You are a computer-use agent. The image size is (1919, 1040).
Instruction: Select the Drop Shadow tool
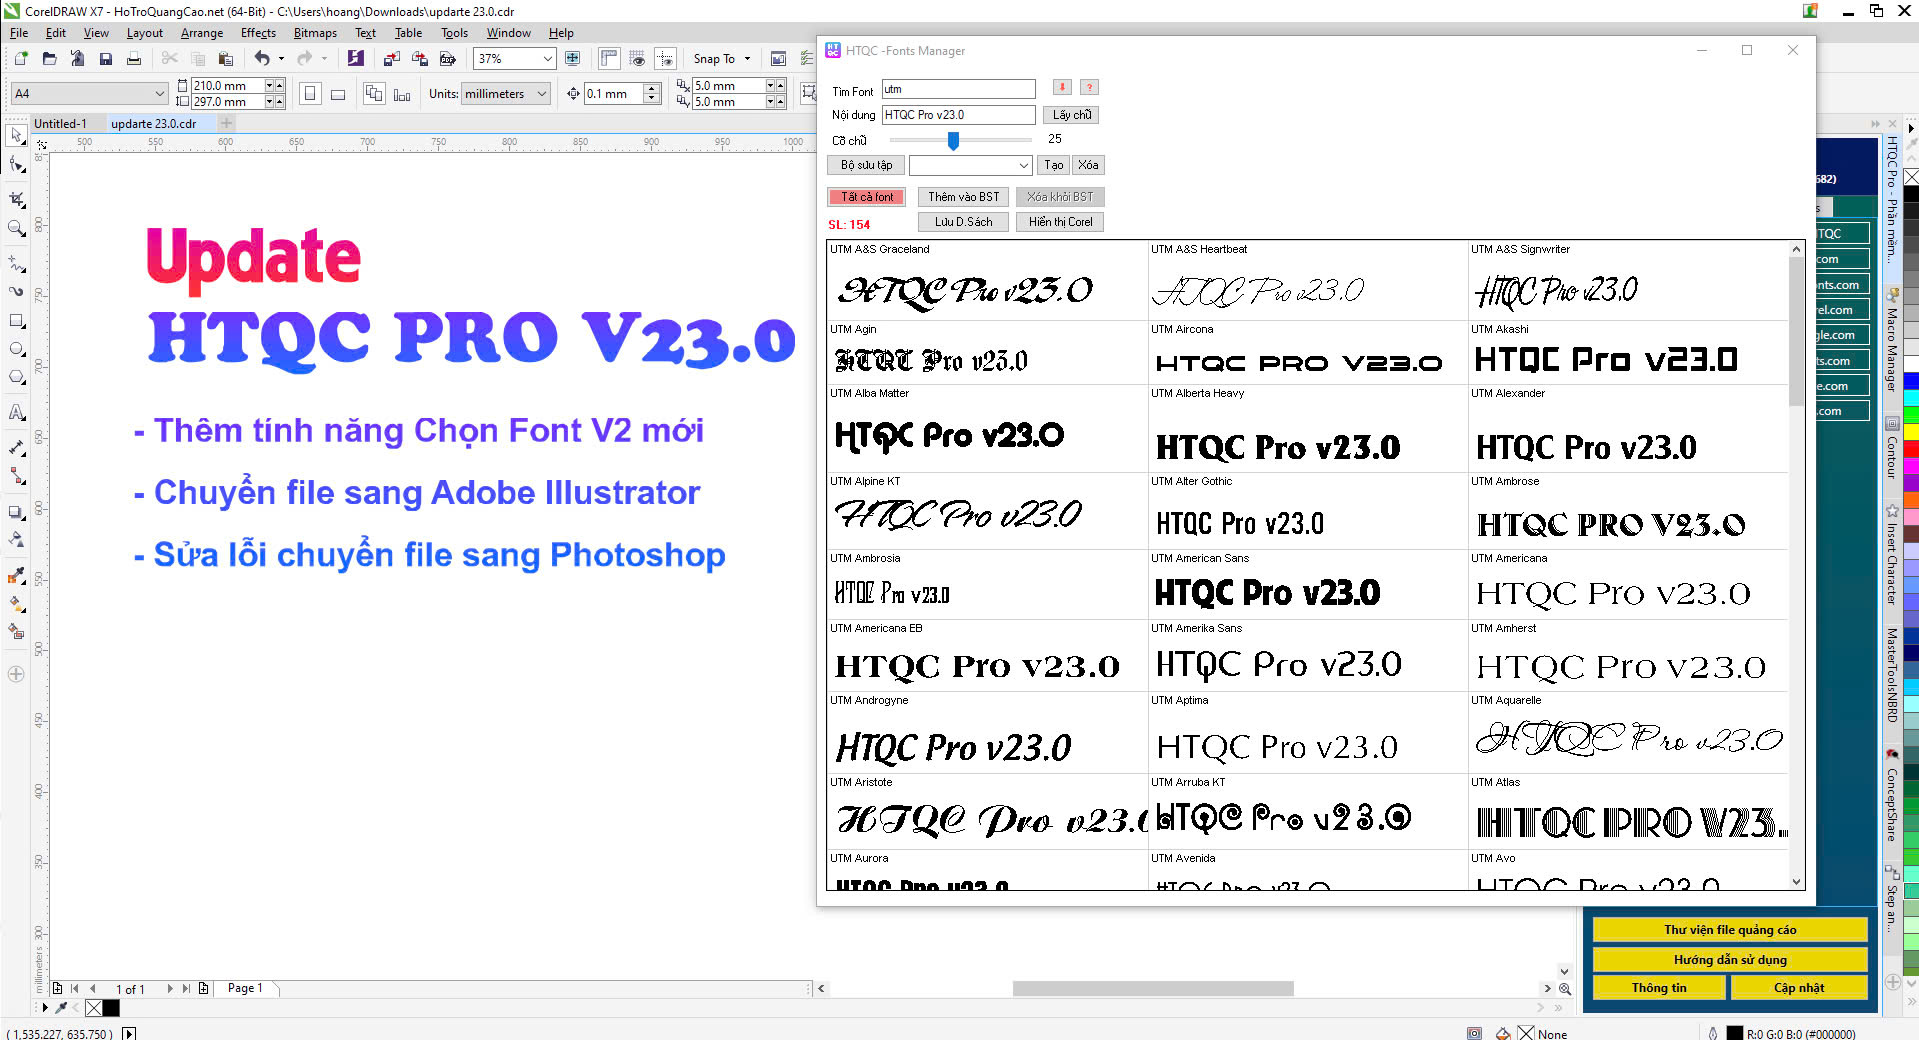pos(16,512)
